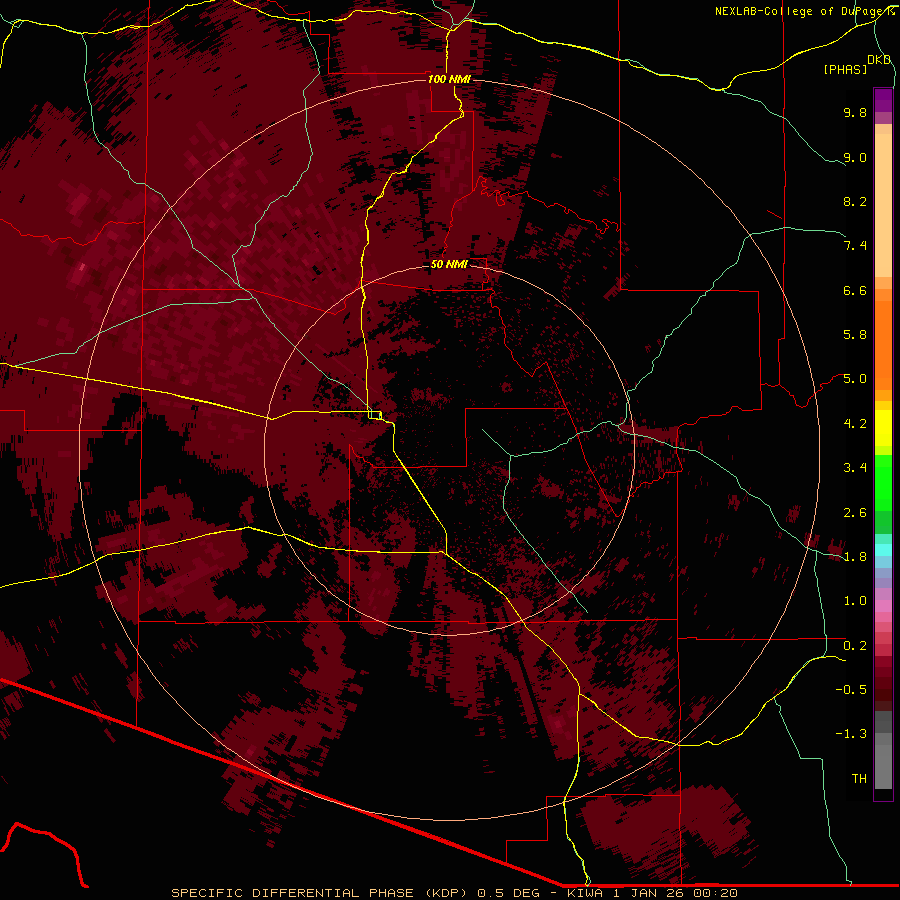Click the 1.8 legend value
900x900 pixels.
click(855, 557)
